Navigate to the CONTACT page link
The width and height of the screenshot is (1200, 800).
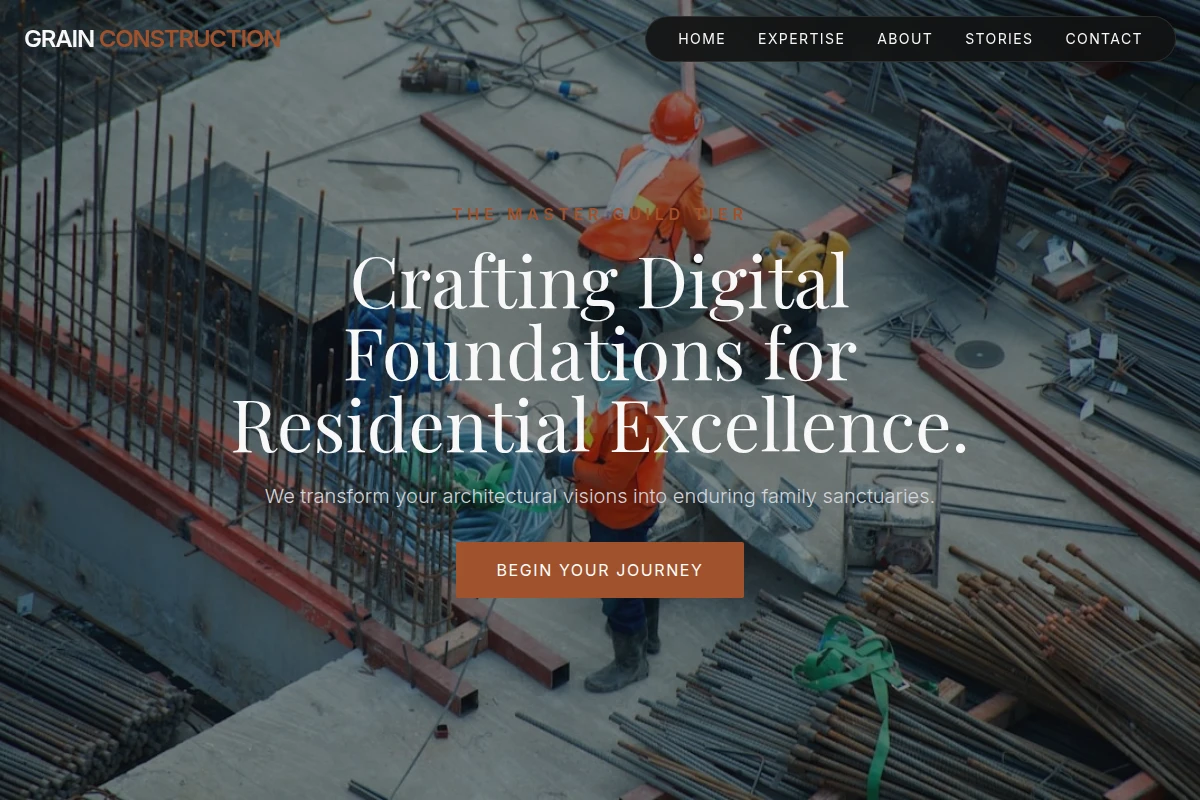(x=1104, y=39)
